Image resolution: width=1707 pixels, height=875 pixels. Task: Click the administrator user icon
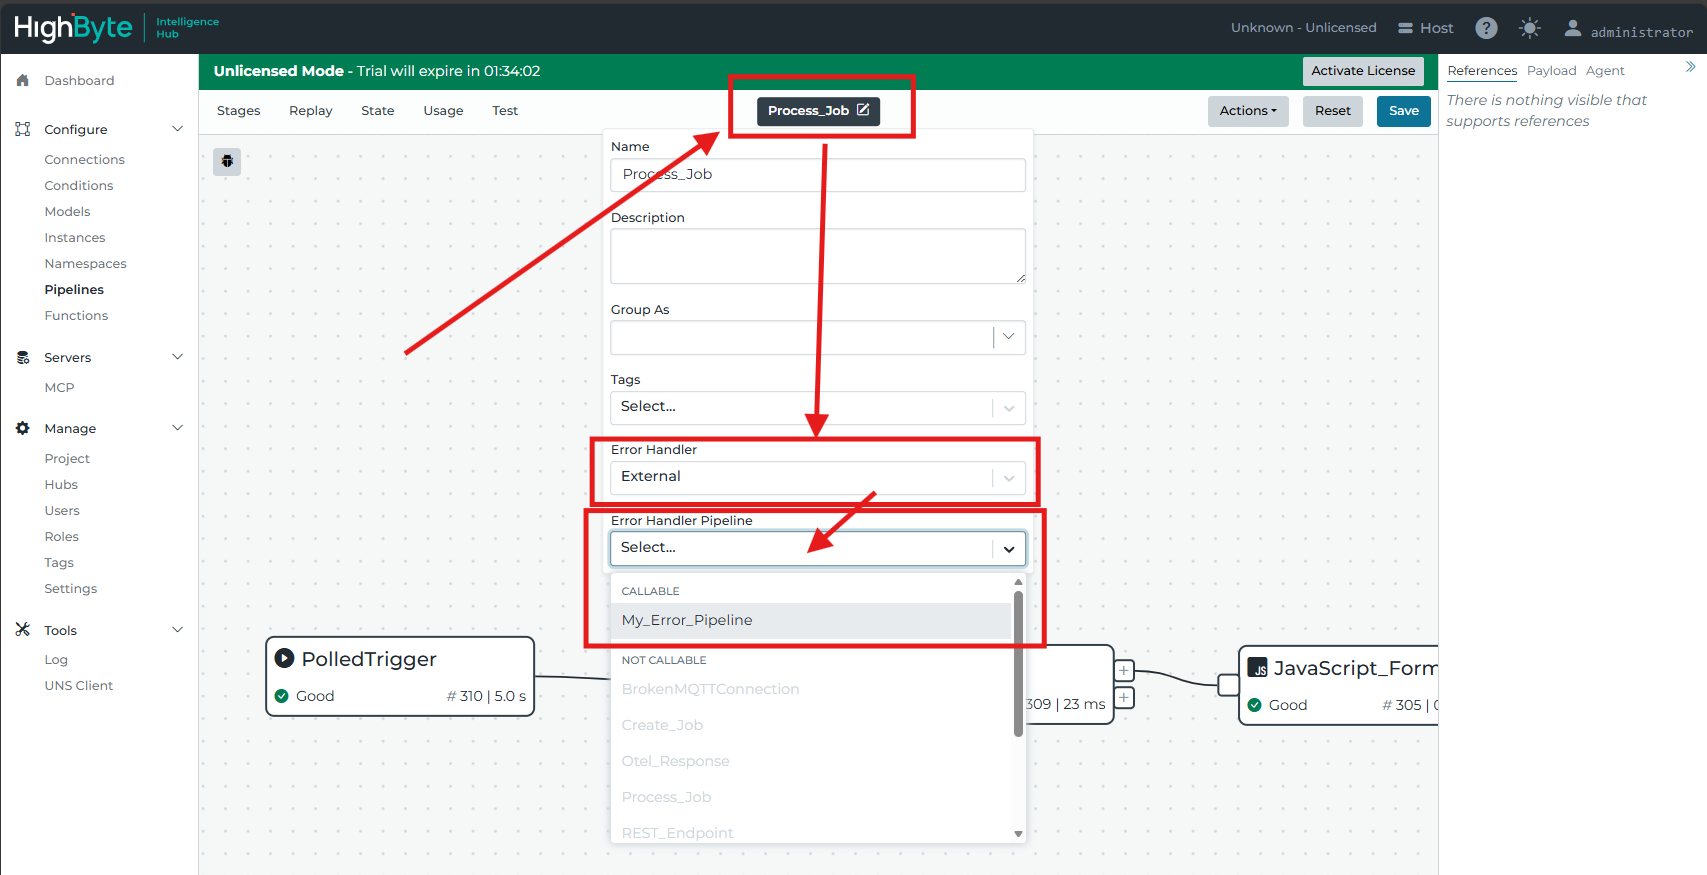point(1573,29)
